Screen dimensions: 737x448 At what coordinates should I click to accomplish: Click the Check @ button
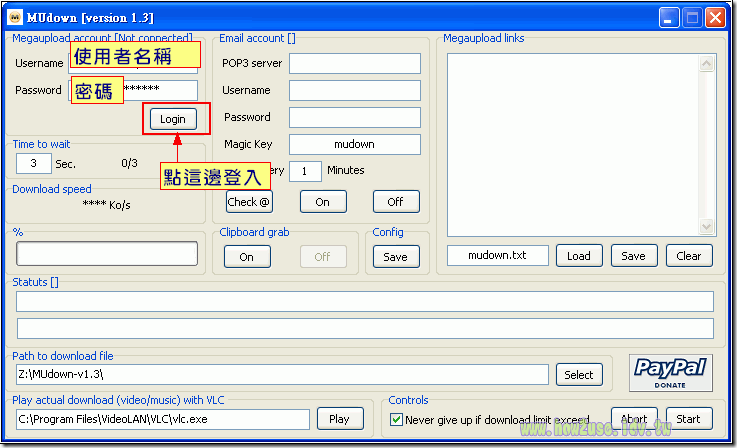click(249, 202)
